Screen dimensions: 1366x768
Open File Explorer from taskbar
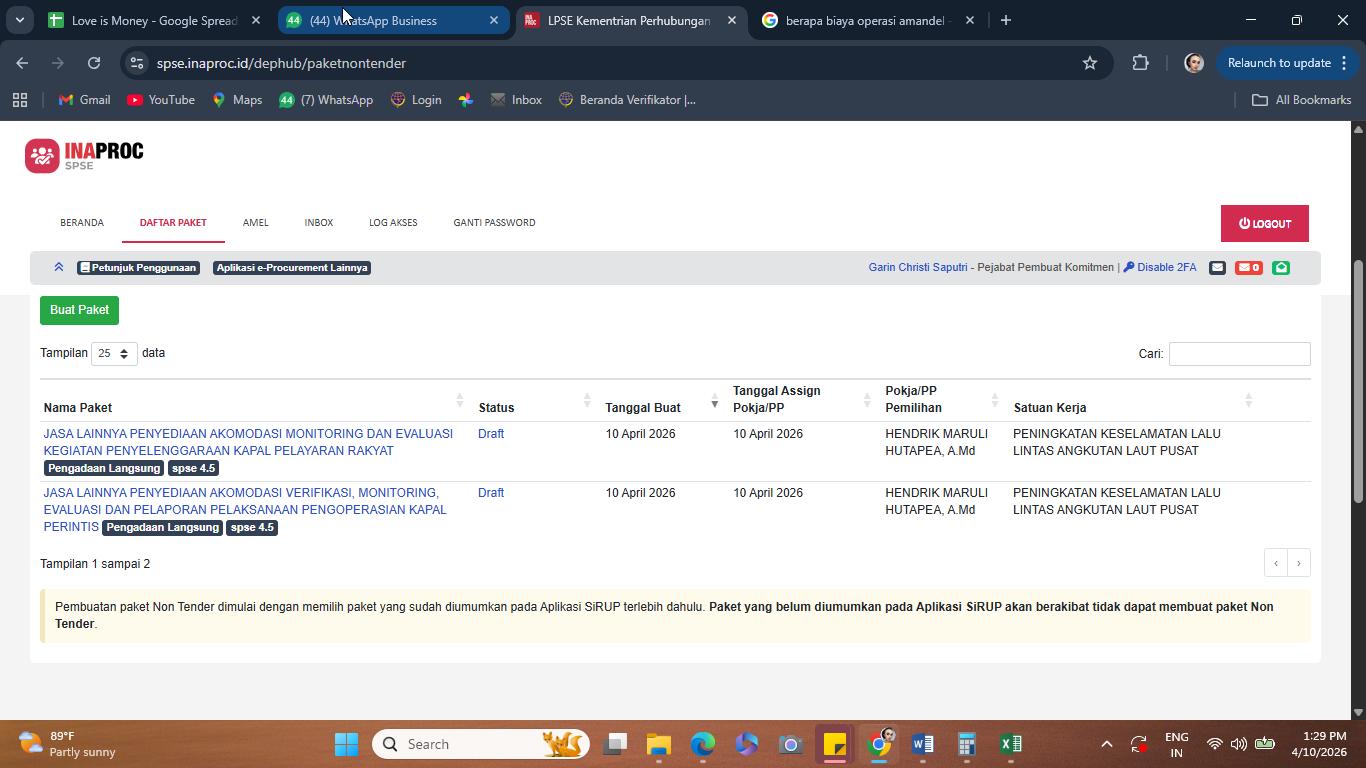click(x=658, y=744)
